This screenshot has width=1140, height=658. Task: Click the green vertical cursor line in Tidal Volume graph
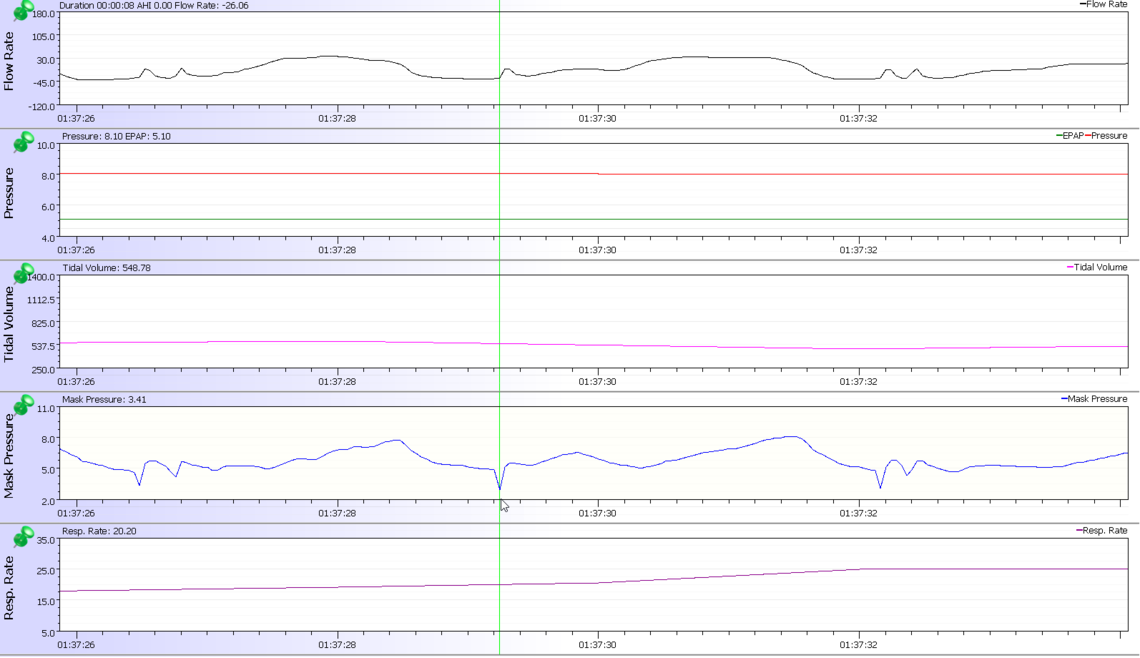499,321
